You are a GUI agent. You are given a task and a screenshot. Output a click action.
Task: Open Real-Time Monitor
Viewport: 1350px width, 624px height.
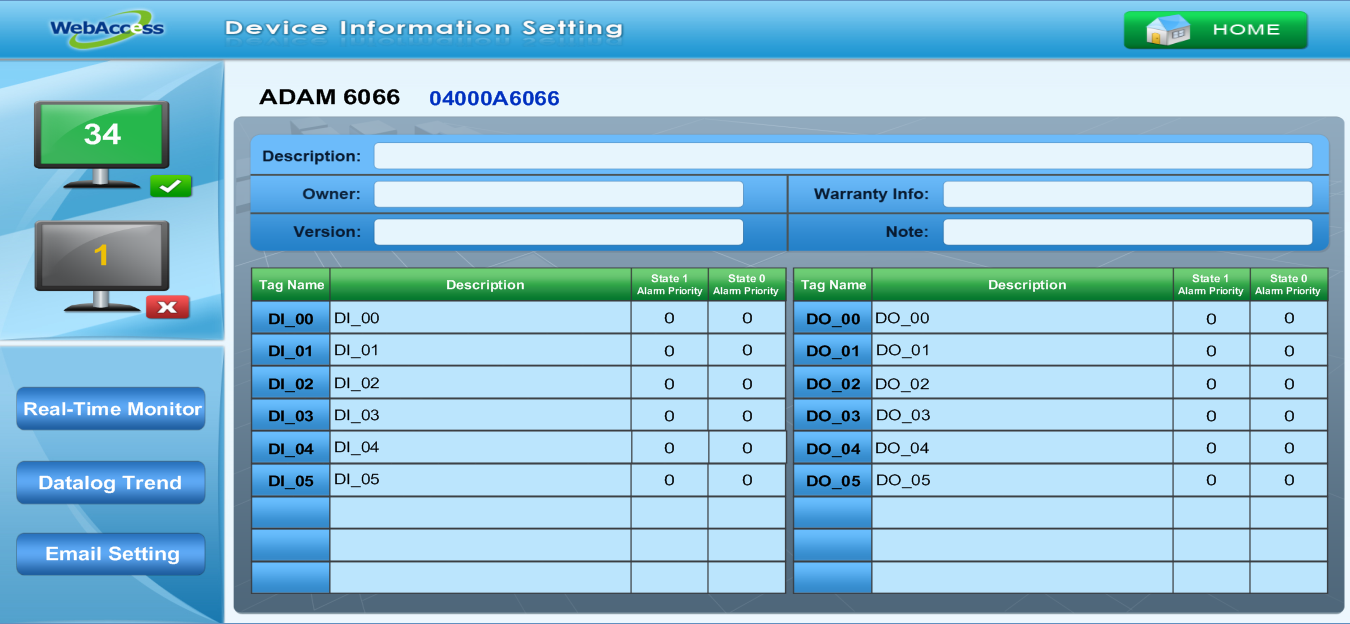tap(111, 409)
